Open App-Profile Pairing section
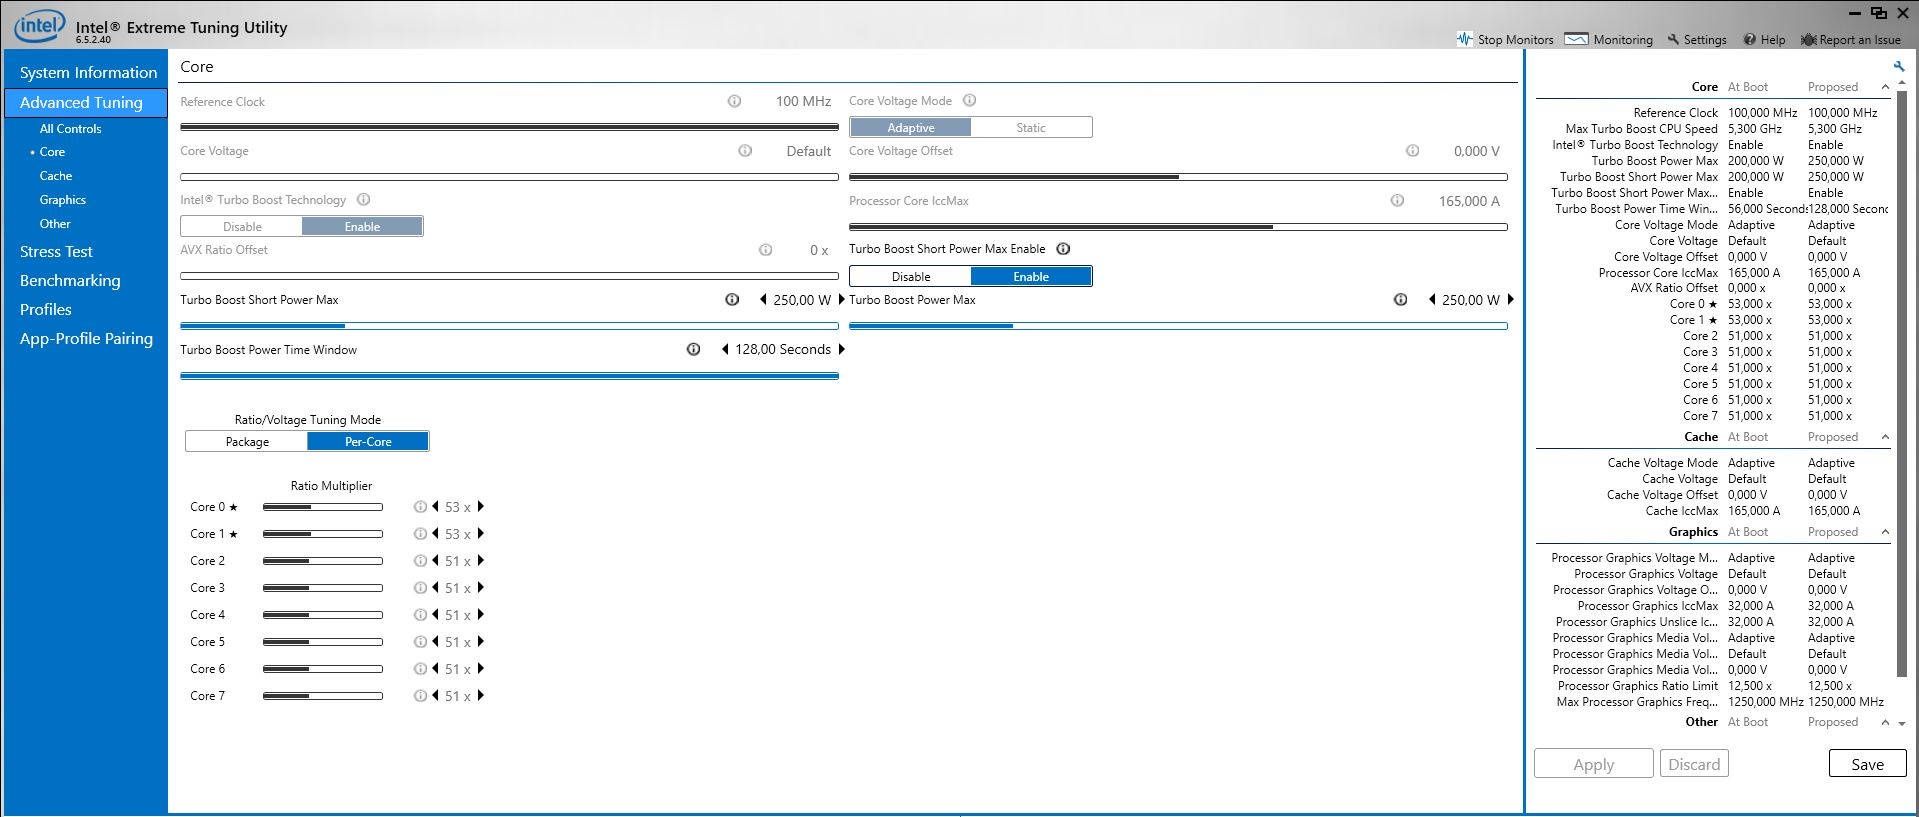1919x817 pixels. tap(86, 339)
